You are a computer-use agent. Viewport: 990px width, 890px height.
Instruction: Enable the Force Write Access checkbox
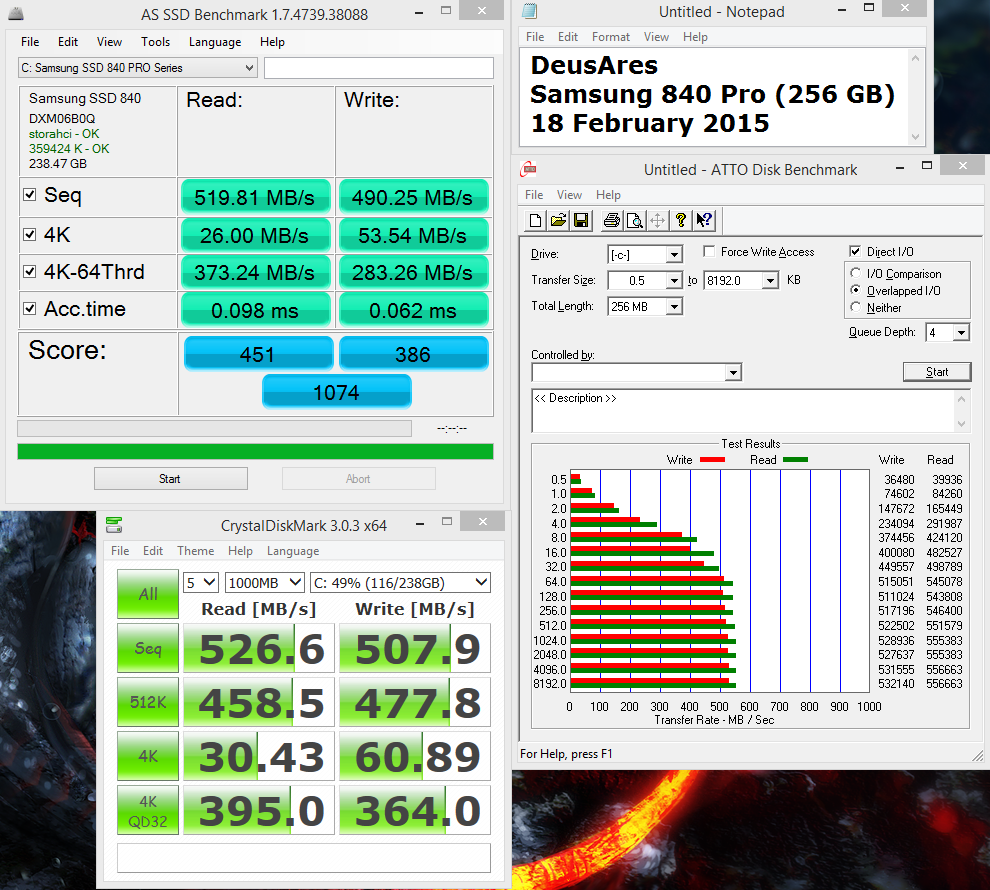pyautogui.click(x=710, y=252)
